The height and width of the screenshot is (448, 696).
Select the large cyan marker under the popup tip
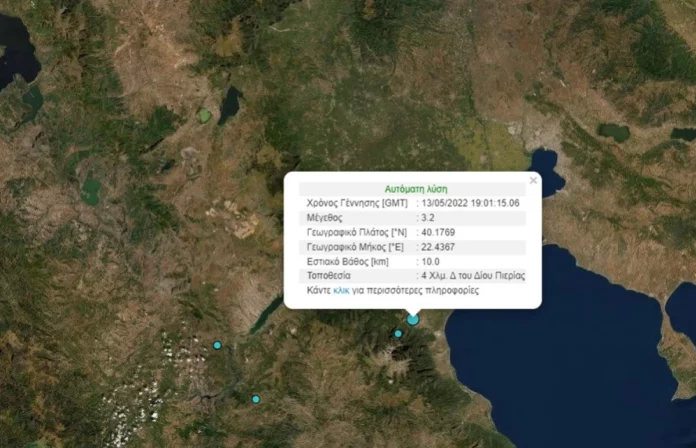pos(412,319)
